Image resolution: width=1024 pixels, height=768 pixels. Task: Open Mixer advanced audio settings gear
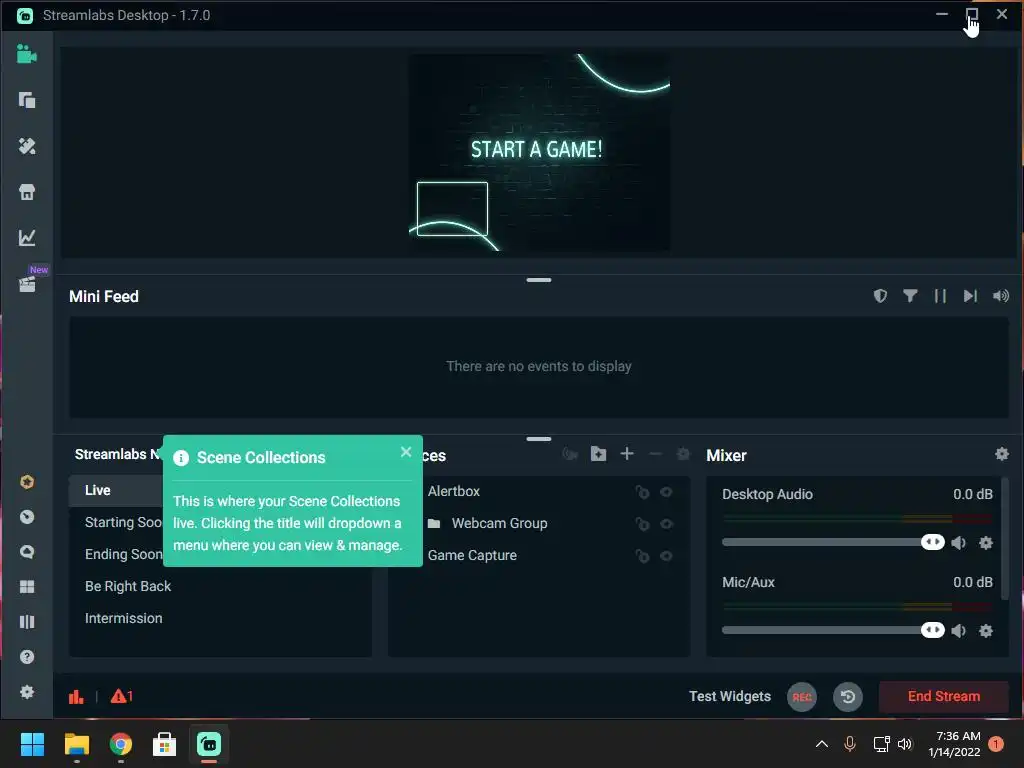pos(1002,454)
